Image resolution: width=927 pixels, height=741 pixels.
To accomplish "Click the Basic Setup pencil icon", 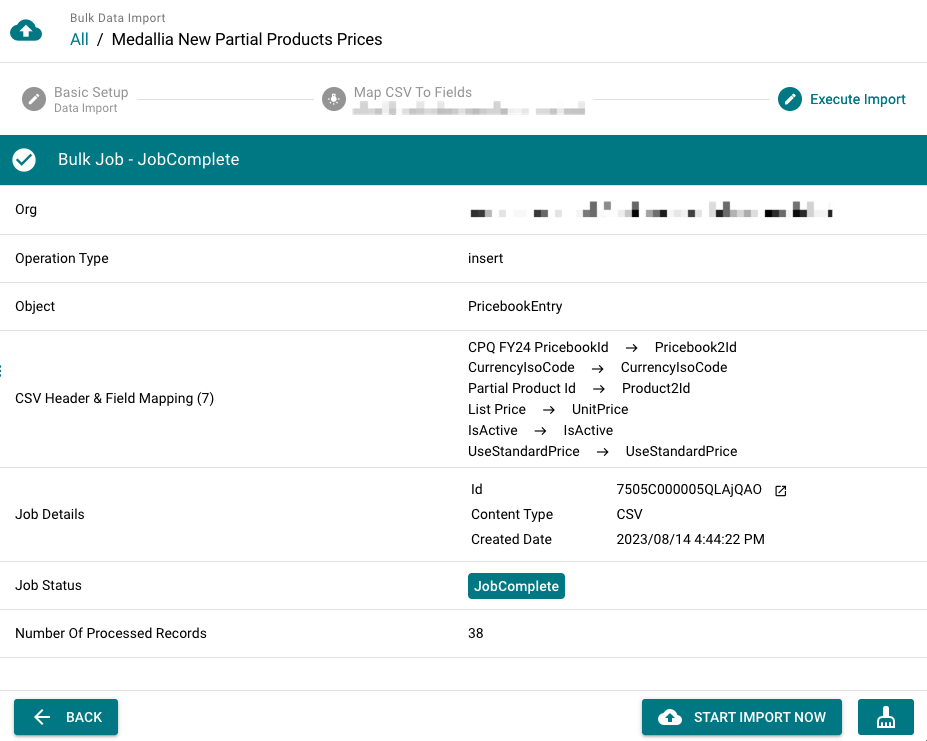I will point(34,99).
